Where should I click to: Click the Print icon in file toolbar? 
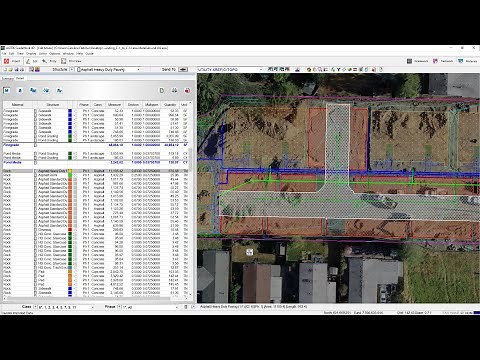tap(22, 69)
